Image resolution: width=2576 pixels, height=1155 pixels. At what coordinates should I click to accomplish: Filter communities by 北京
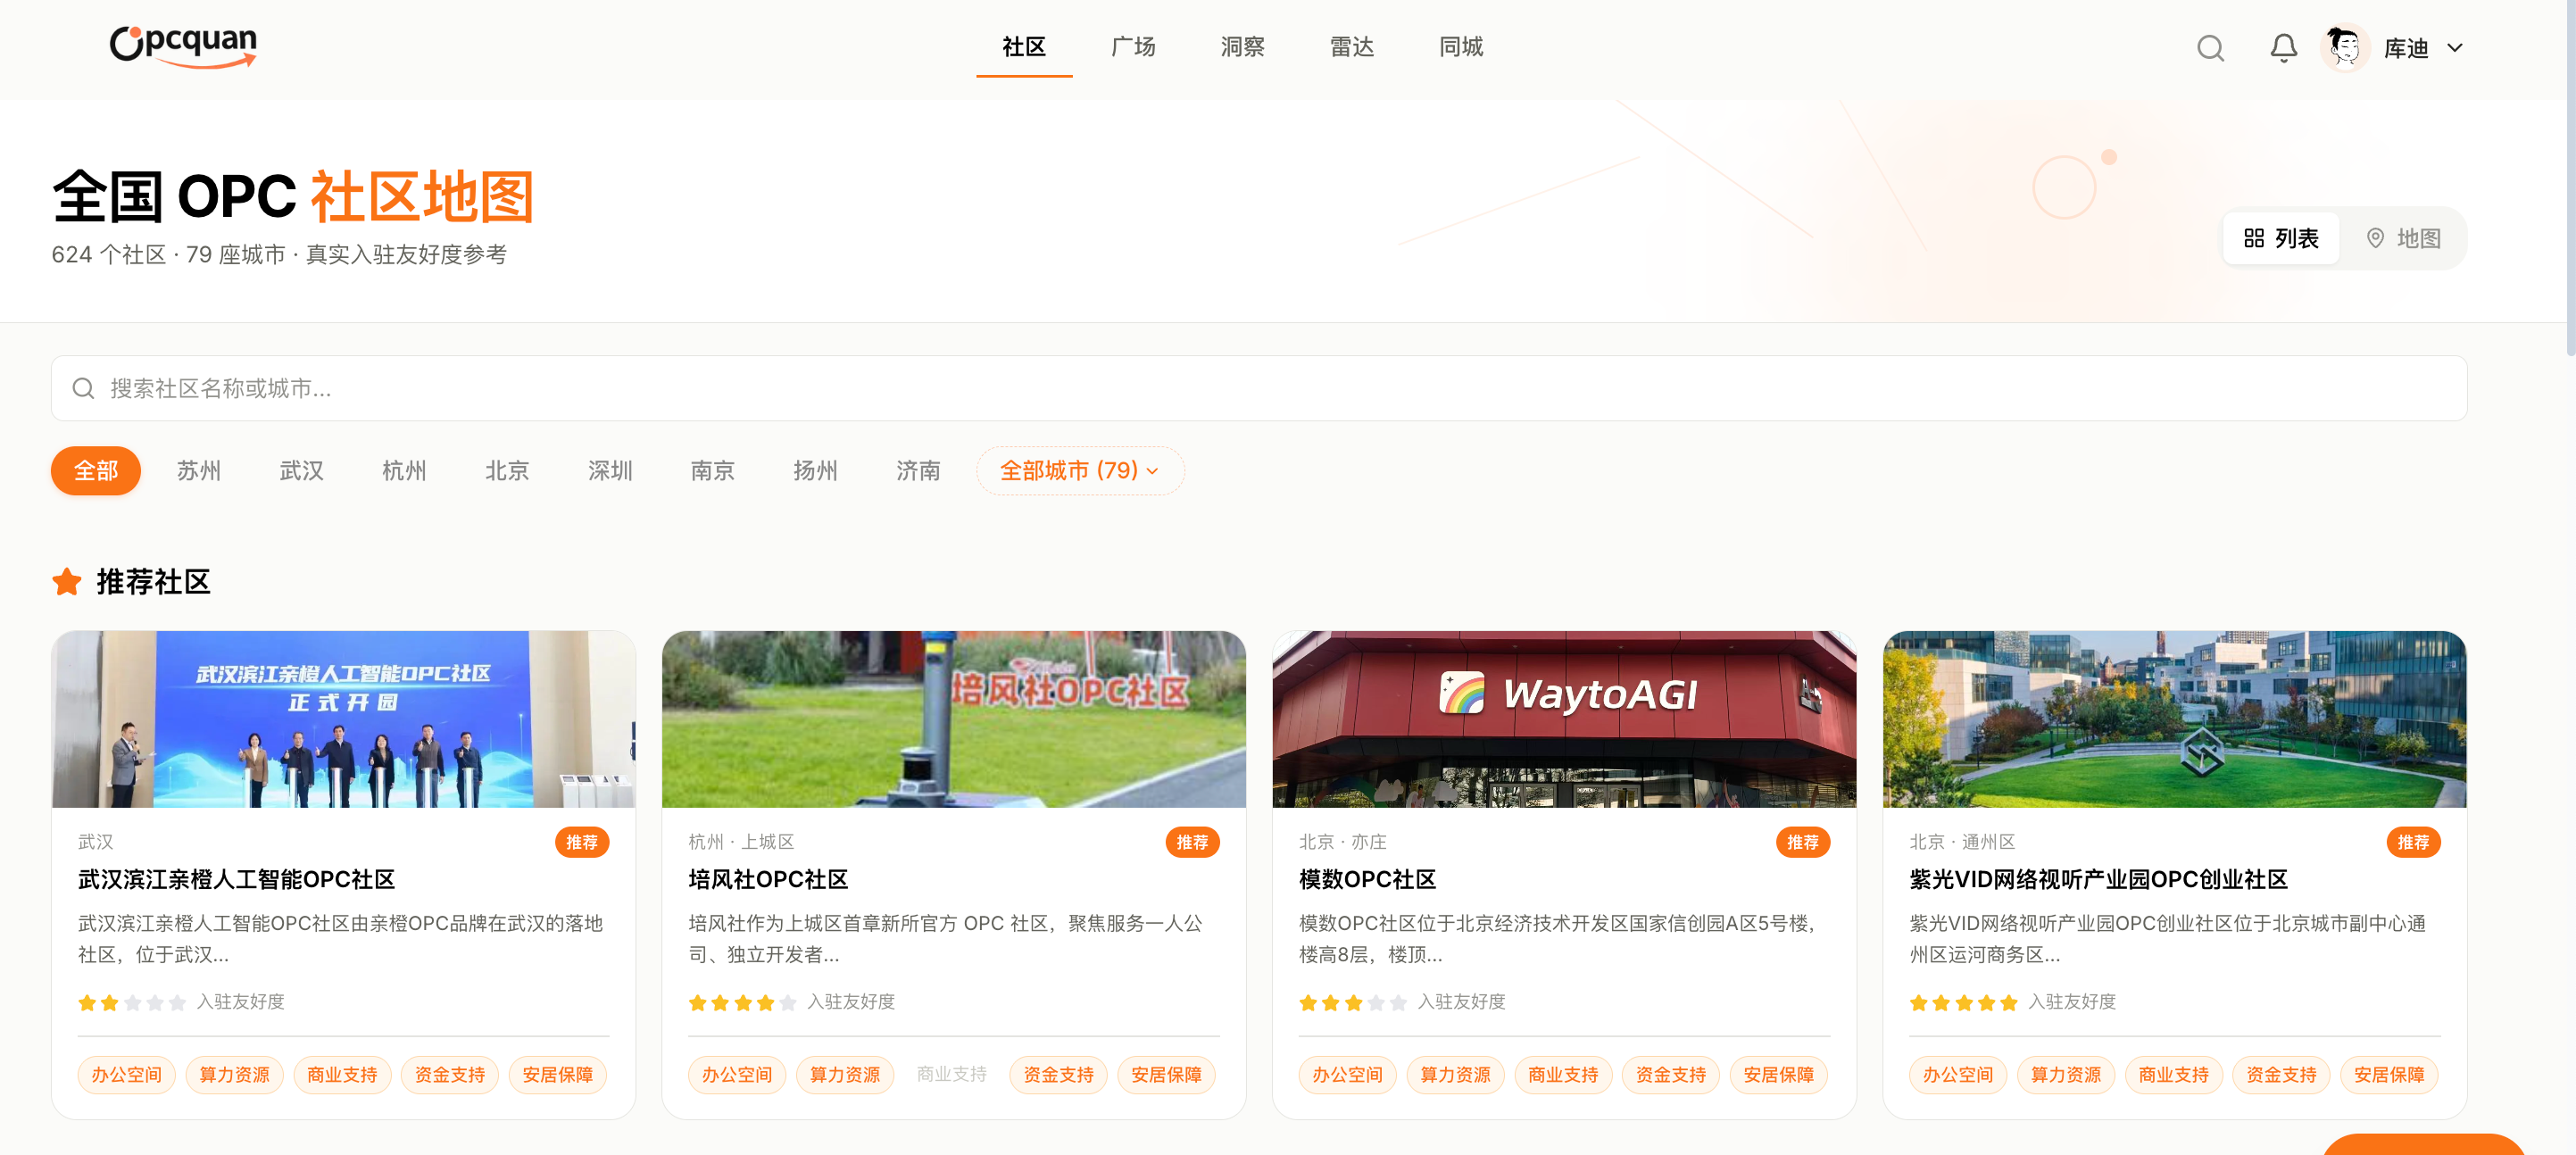click(507, 470)
